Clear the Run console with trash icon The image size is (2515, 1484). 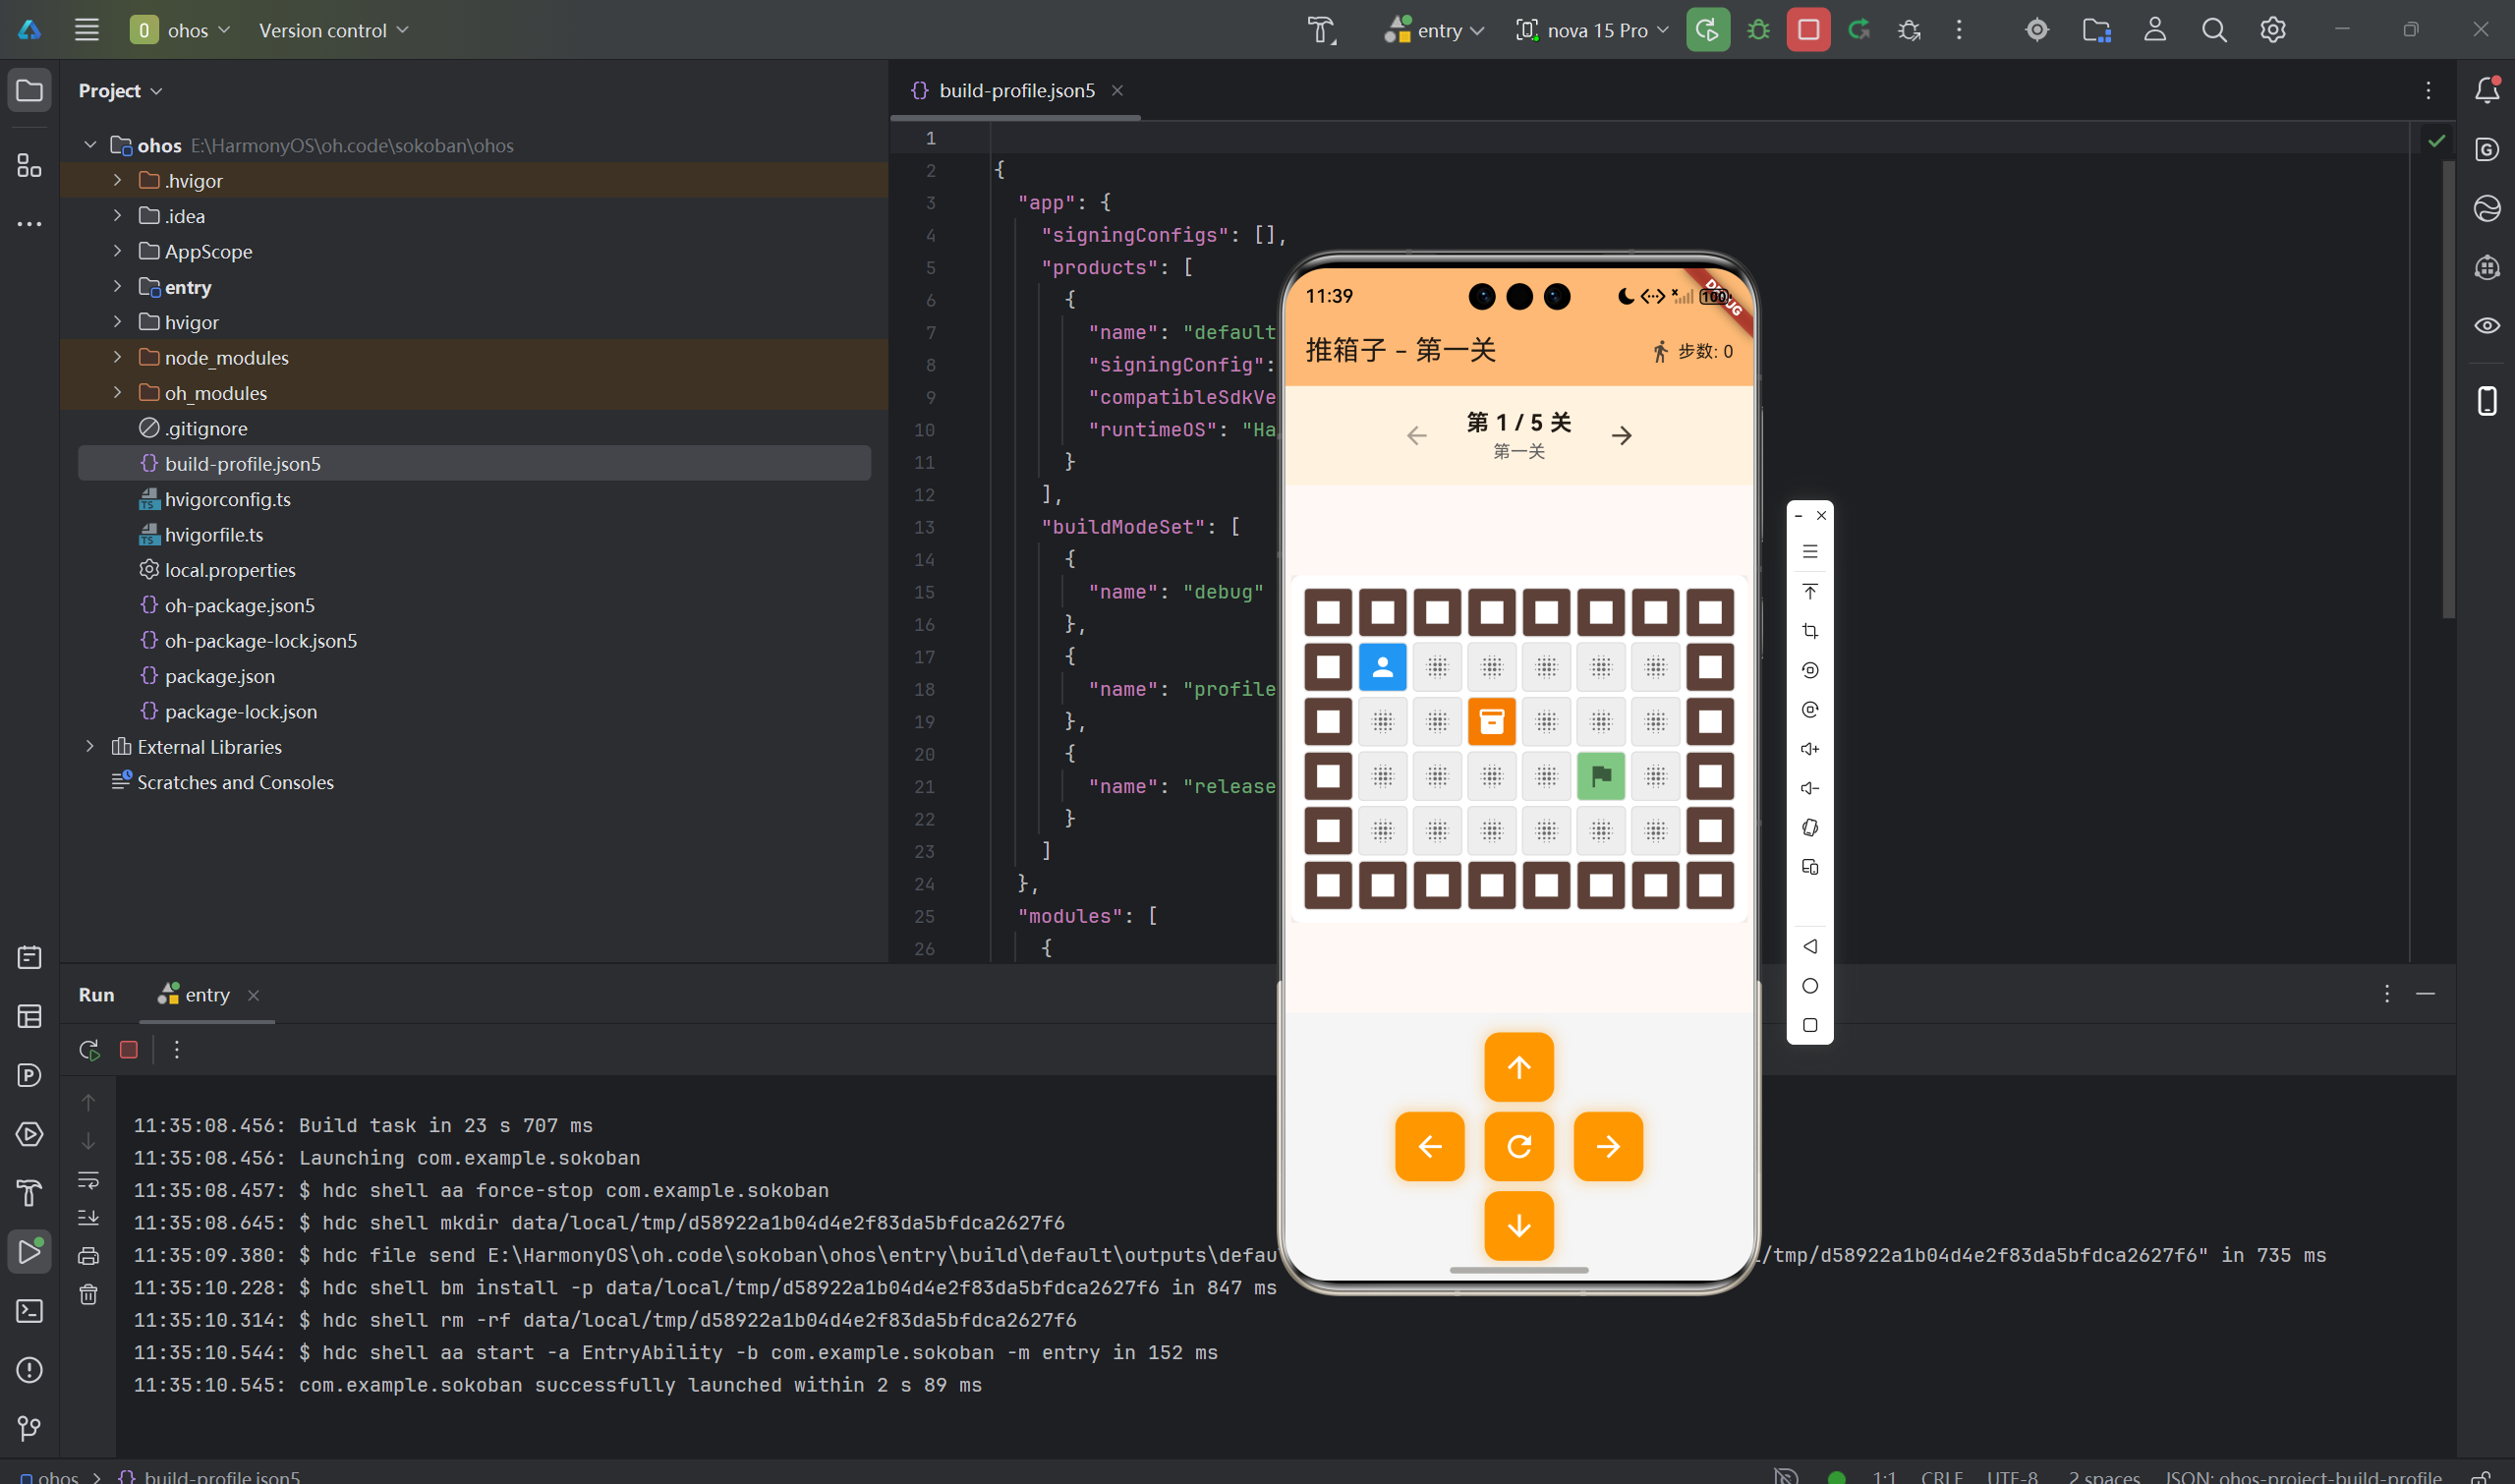[x=89, y=1294]
